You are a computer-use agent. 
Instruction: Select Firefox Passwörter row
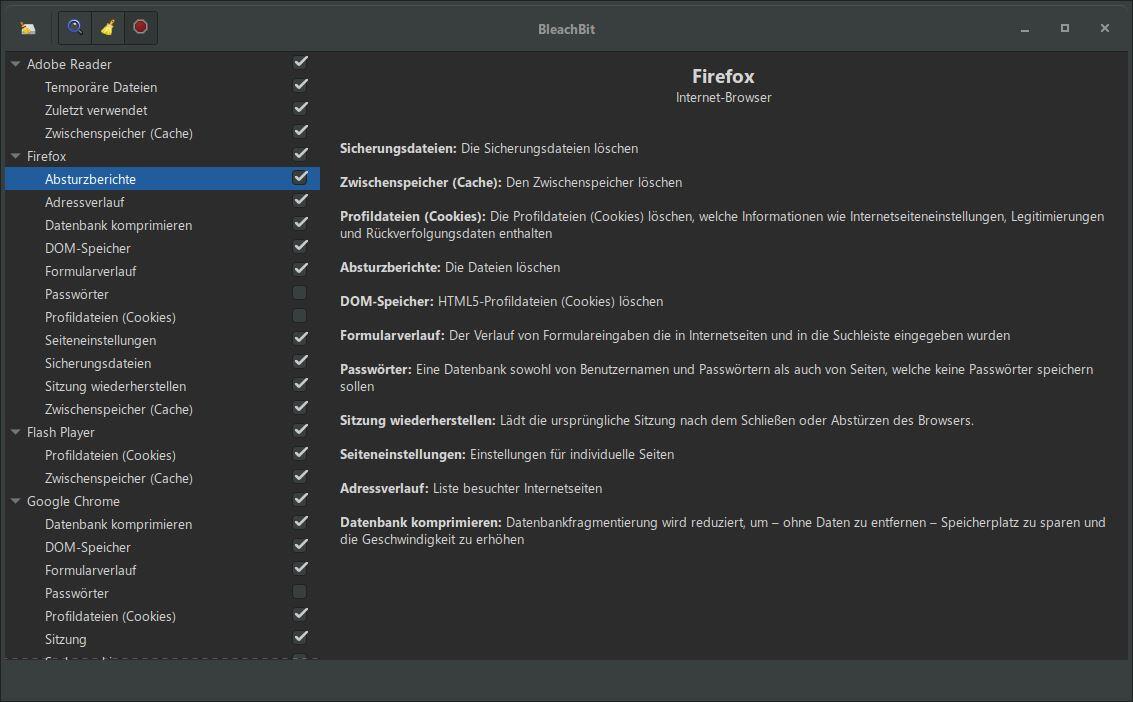162,295
